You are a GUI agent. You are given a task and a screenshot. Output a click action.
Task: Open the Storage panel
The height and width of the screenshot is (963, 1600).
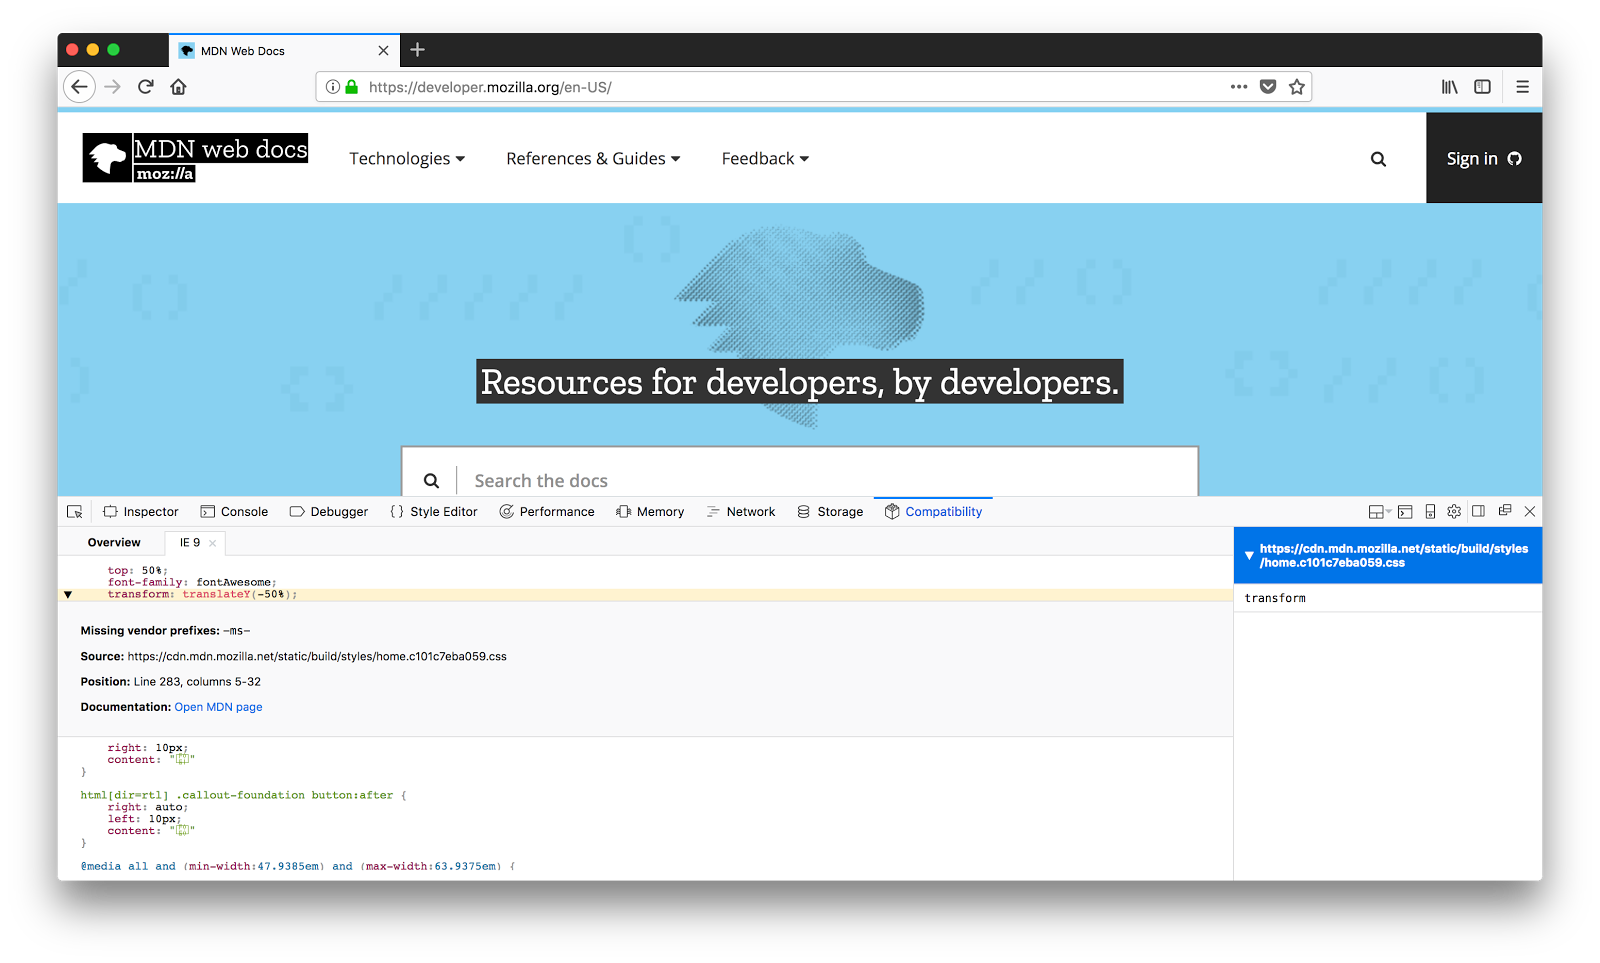tap(830, 512)
